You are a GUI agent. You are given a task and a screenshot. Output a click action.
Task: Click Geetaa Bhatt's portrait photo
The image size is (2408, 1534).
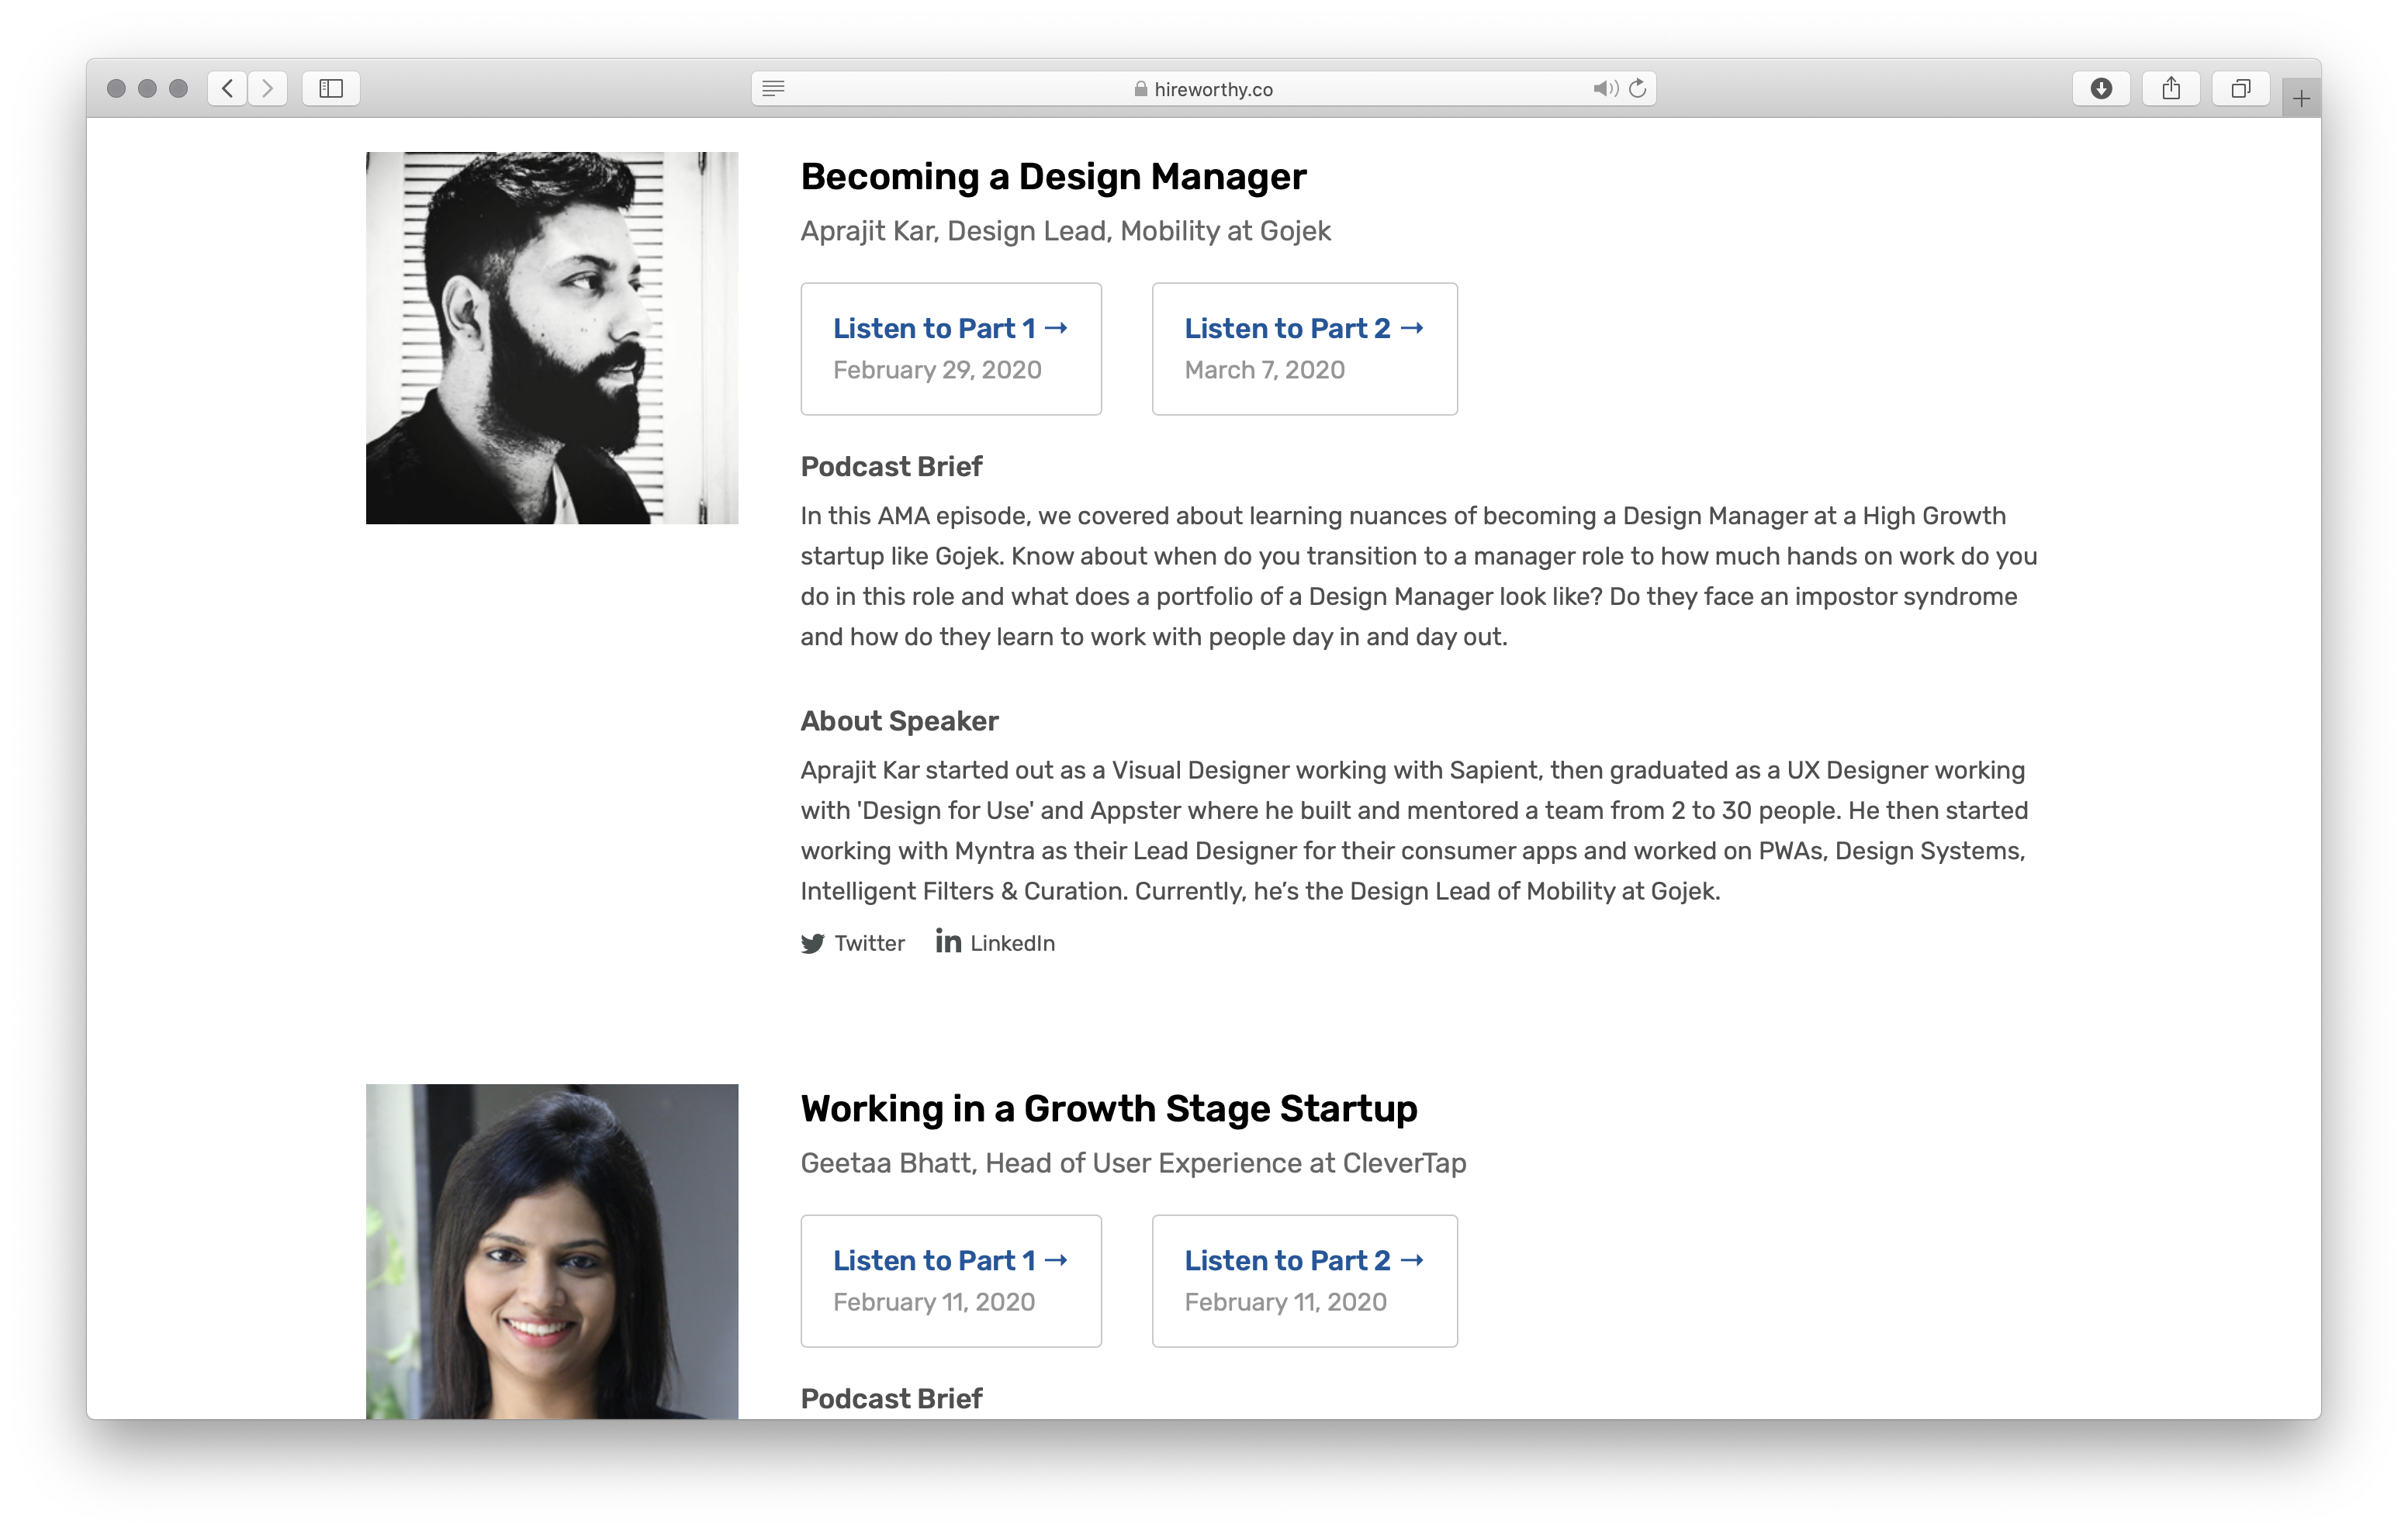click(x=552, y=1250)
